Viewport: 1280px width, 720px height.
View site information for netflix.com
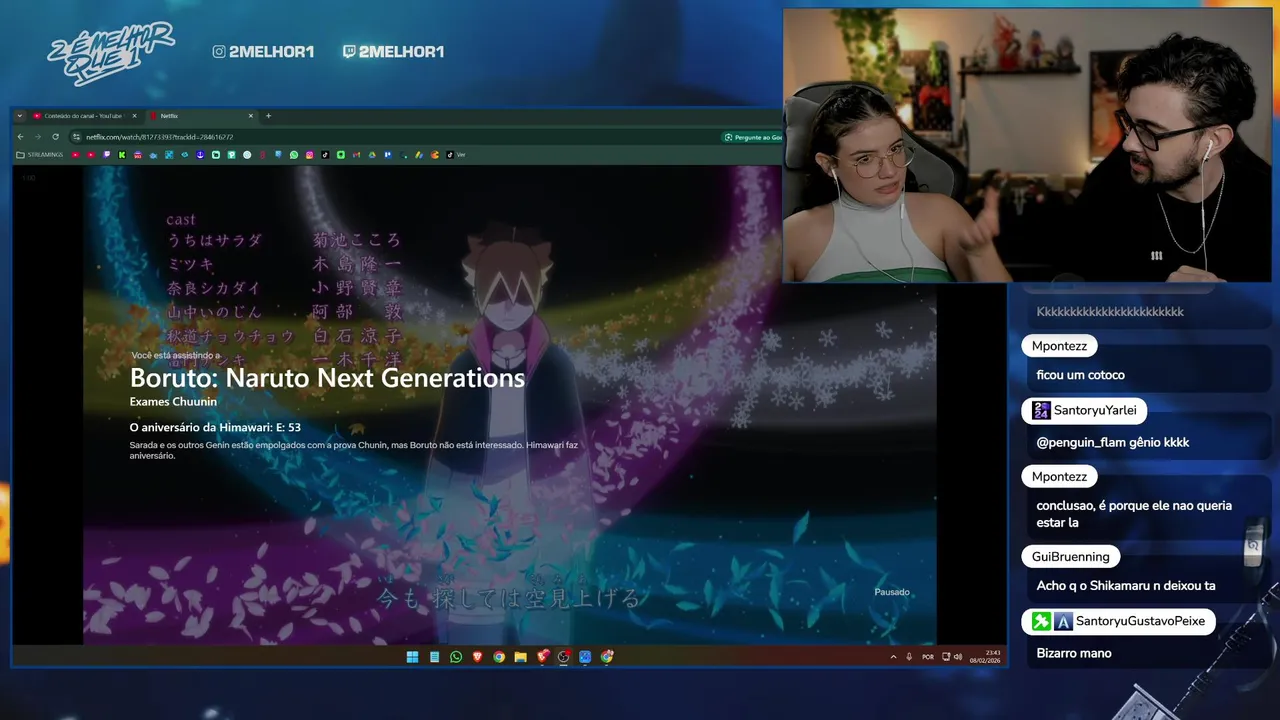76,137
